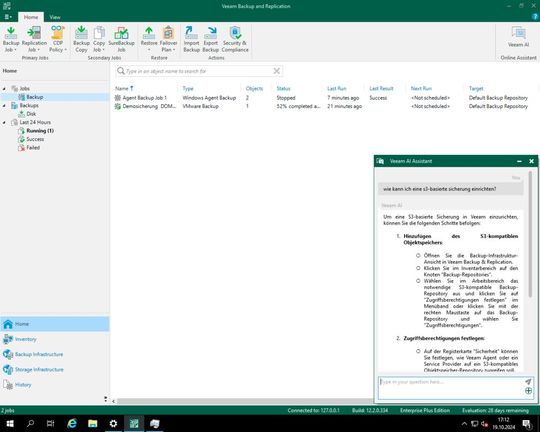540x432 pixels.
Task: Sort jobs by Last Result column header
Action: tap(381, 89)
